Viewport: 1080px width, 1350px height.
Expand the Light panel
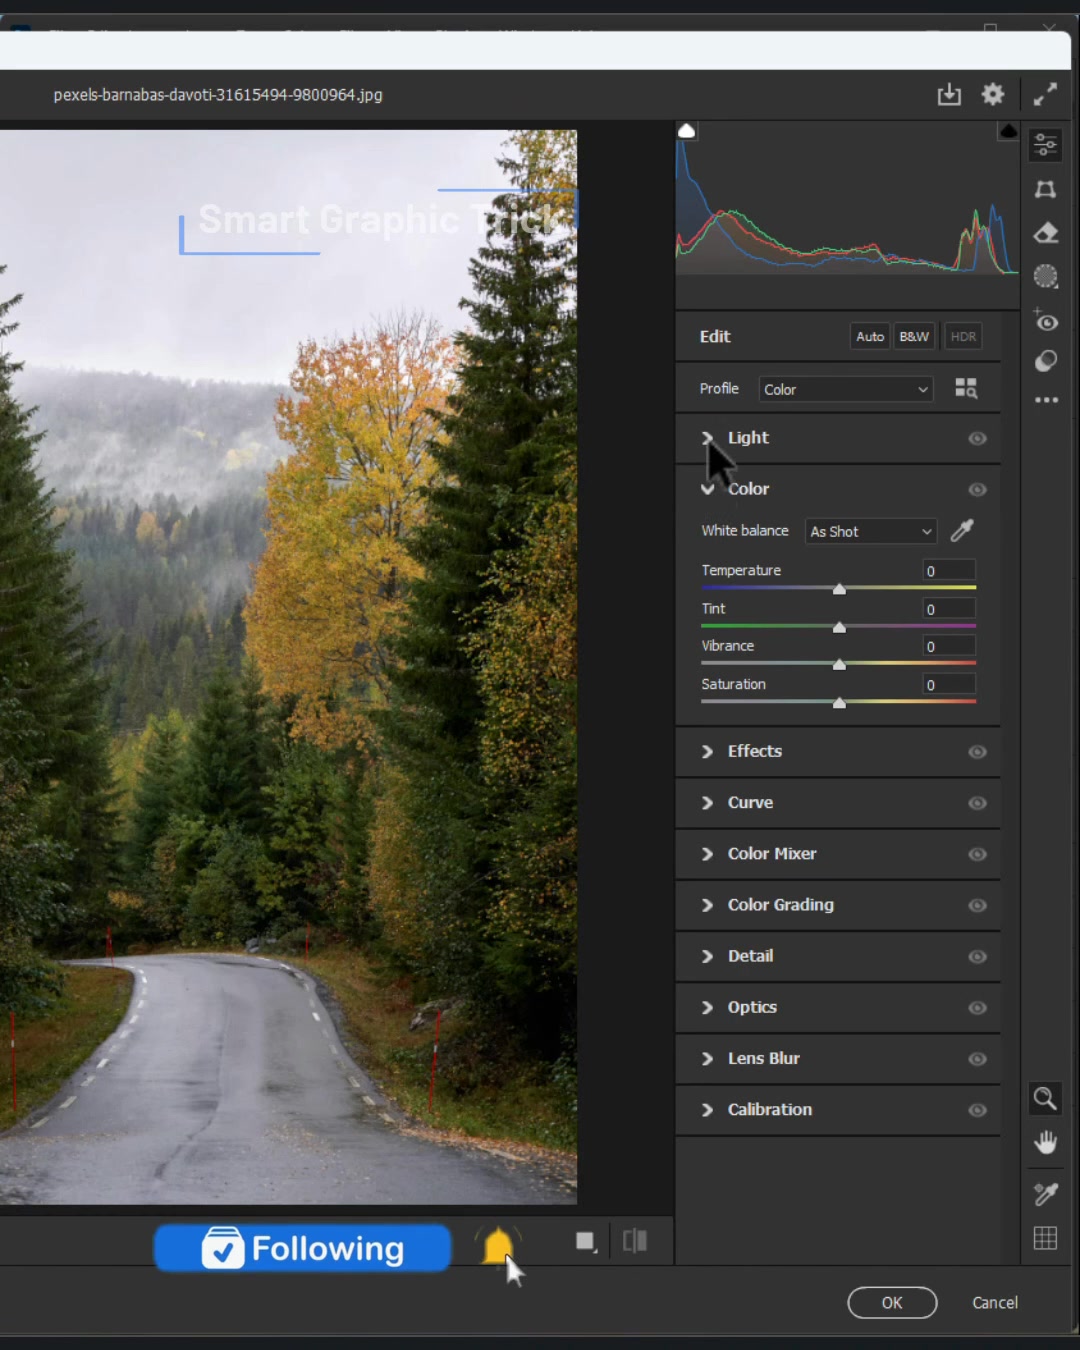tap(707, 438)
